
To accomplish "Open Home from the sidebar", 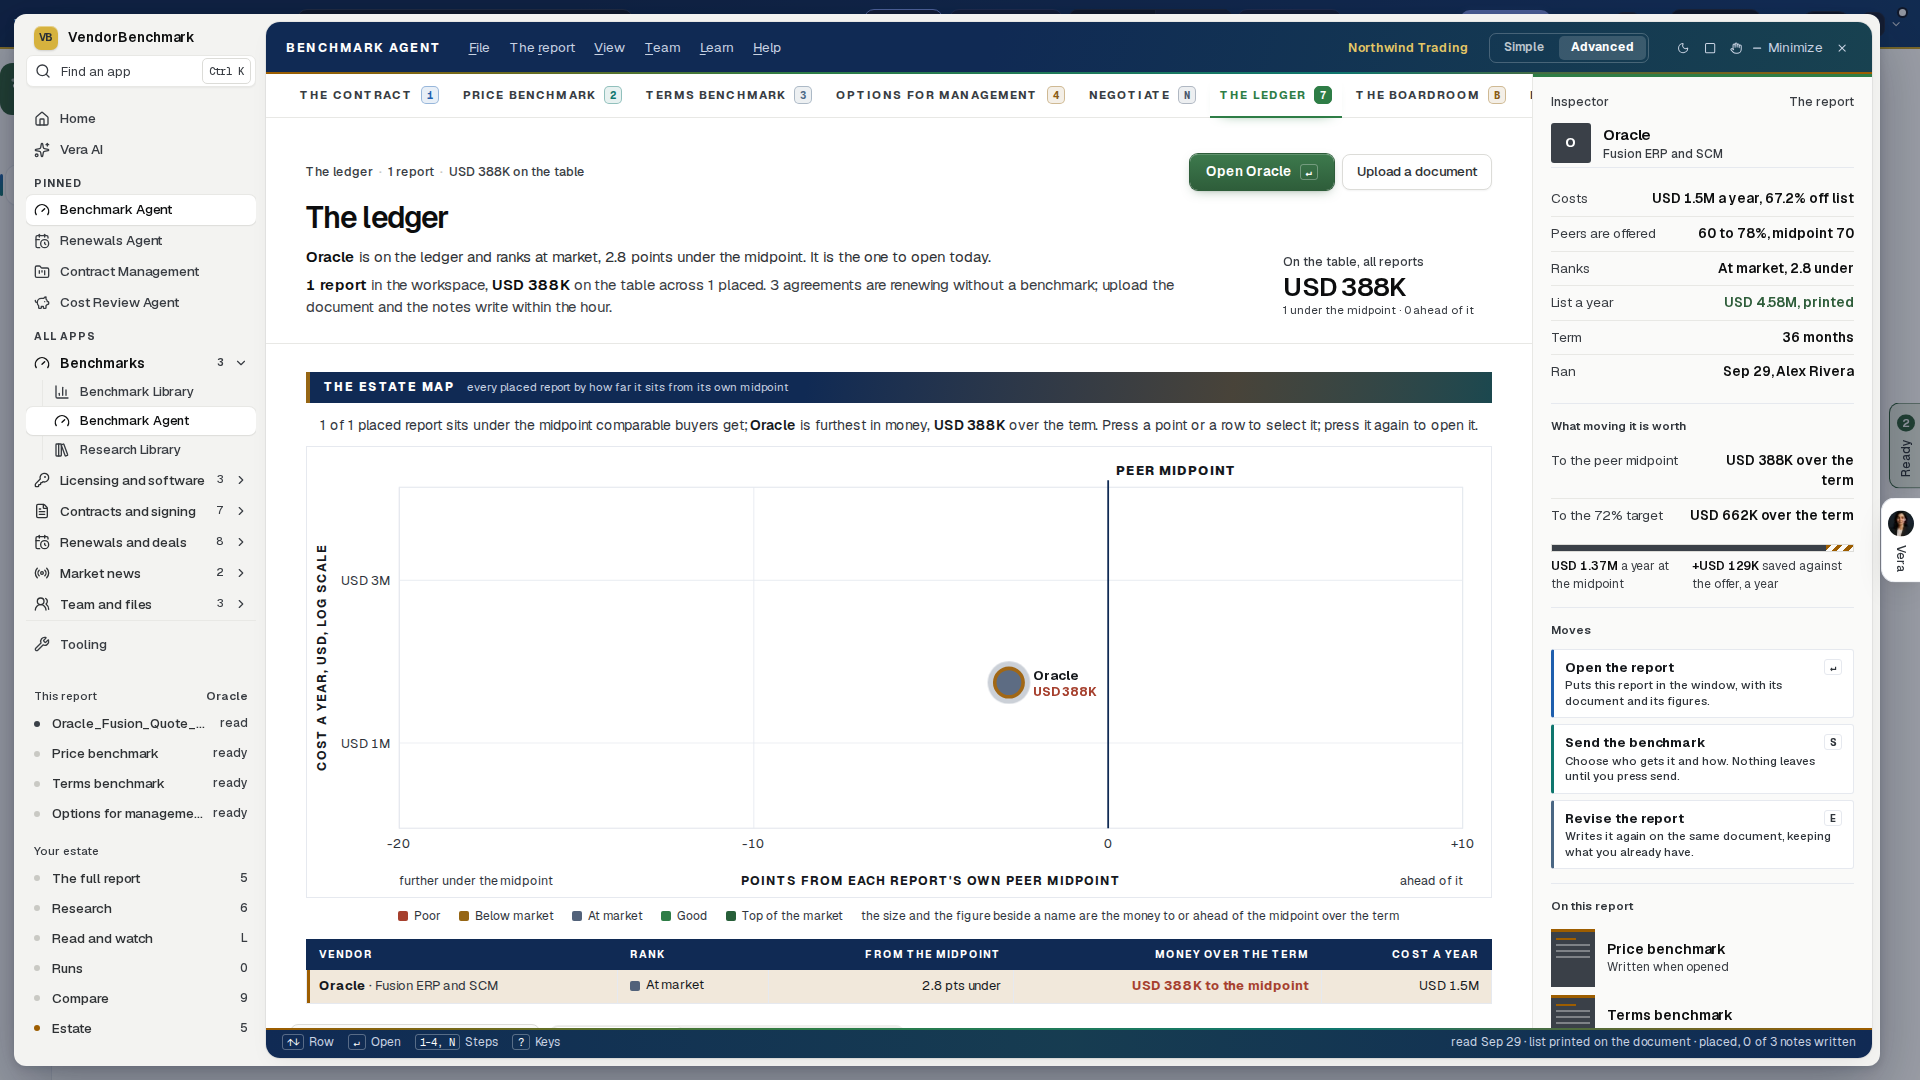I will (x=140, y=118).
